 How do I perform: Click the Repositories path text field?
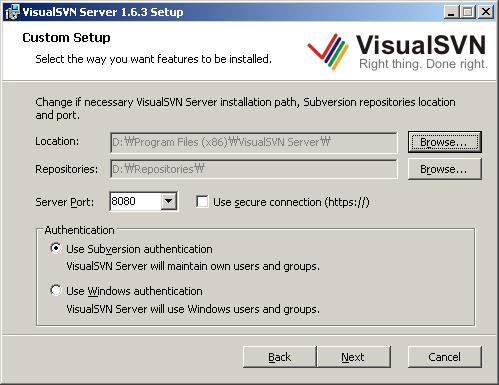254,169
